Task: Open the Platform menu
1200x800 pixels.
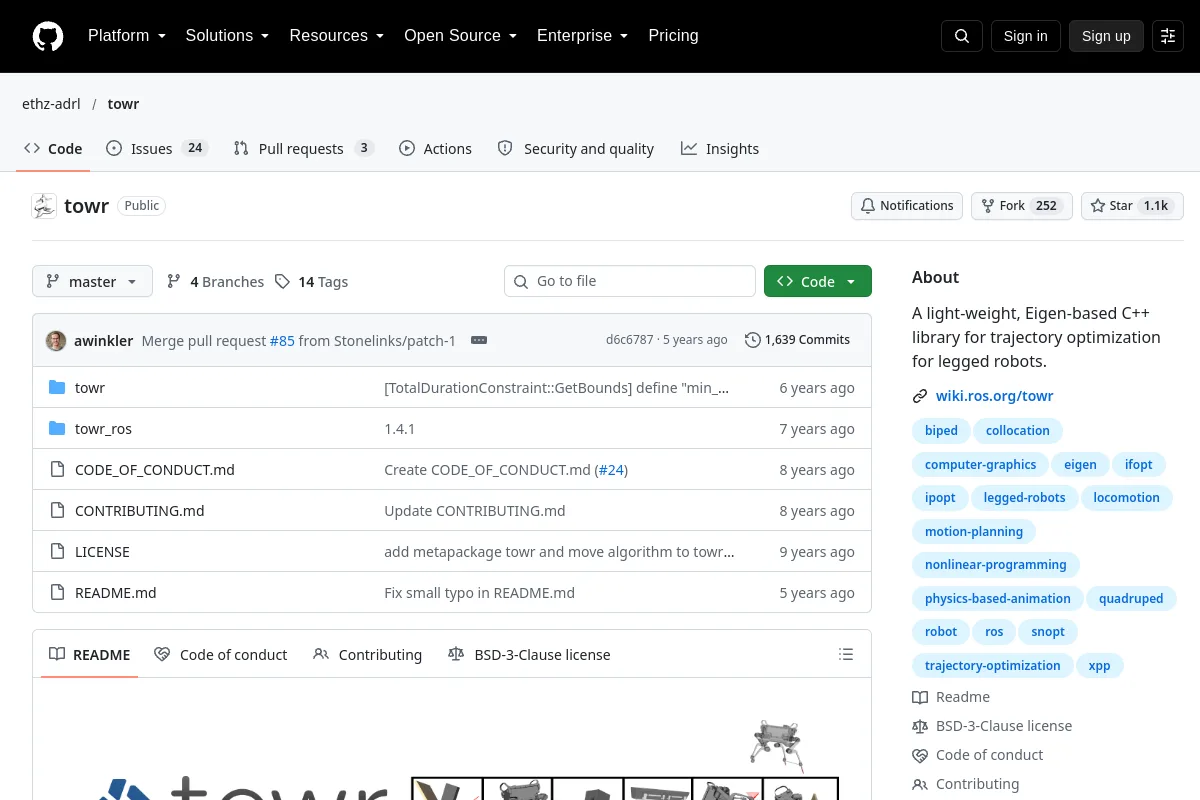Action: (127, 36)
